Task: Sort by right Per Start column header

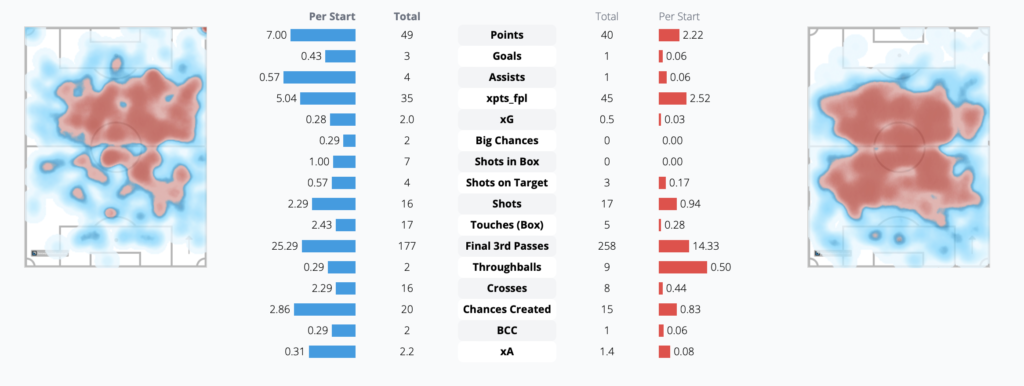Action: (679, 16)
